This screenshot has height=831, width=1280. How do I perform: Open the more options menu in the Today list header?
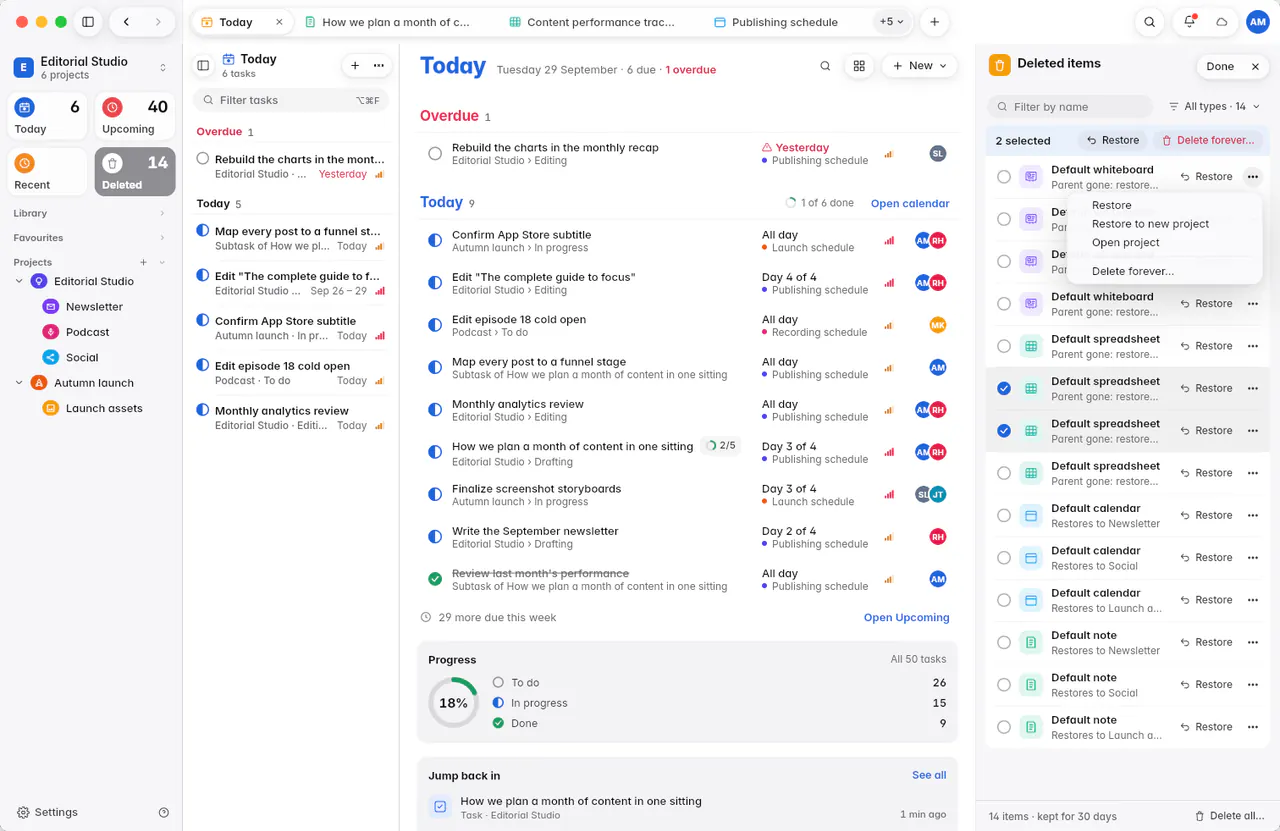tap(379, 66)
